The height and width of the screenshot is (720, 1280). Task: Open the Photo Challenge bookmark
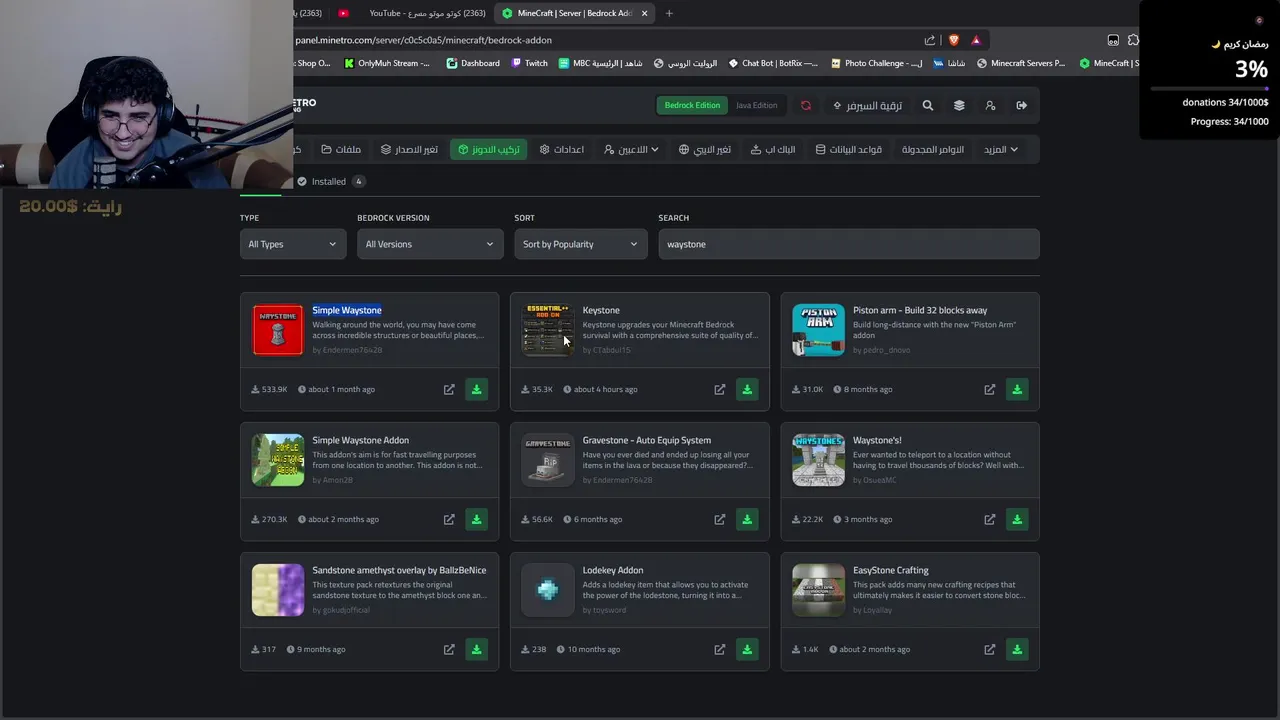pyautogui.click(x=876, y=63)
